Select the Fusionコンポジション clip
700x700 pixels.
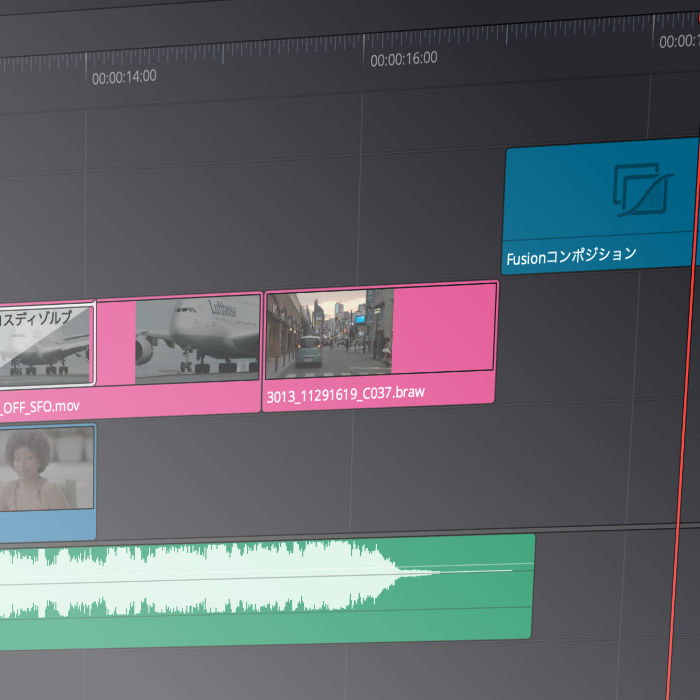pyautogui.click(x=599, y=206)
